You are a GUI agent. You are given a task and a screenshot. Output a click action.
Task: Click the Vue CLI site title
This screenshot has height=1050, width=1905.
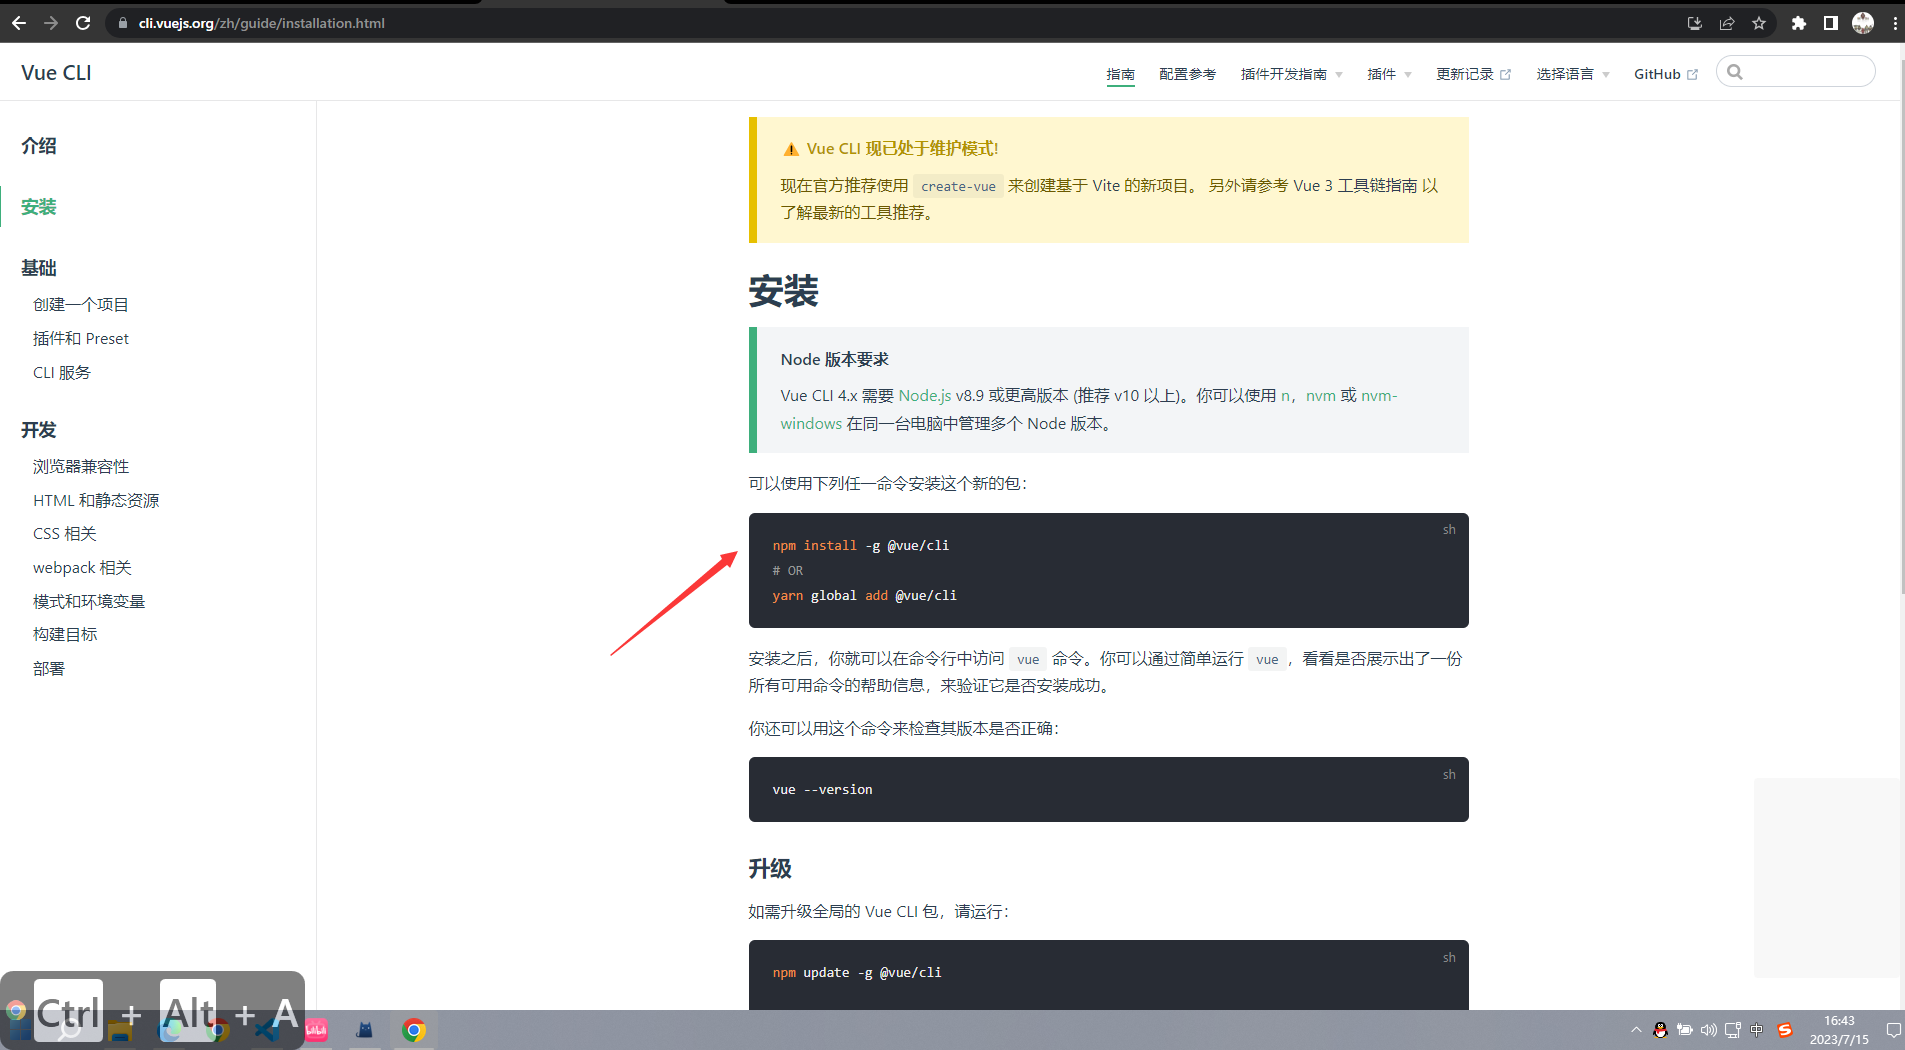click(x=56, y=73)
